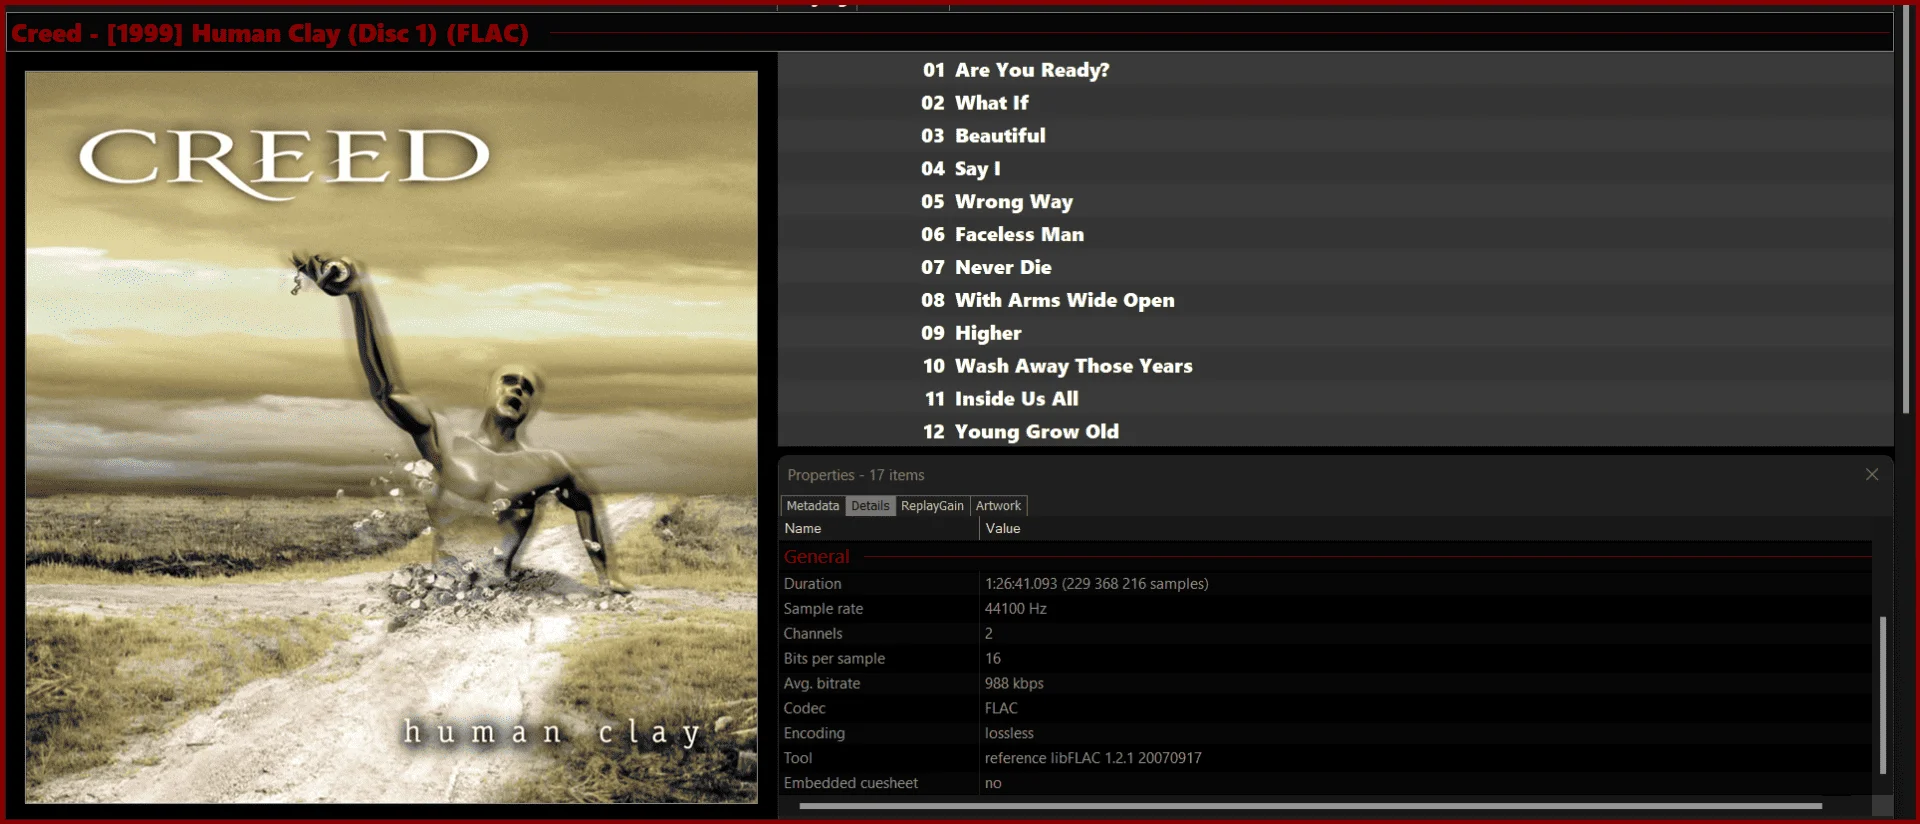Select the Duration property row
Screen dimensions: 1920x824
(1326, 584)
